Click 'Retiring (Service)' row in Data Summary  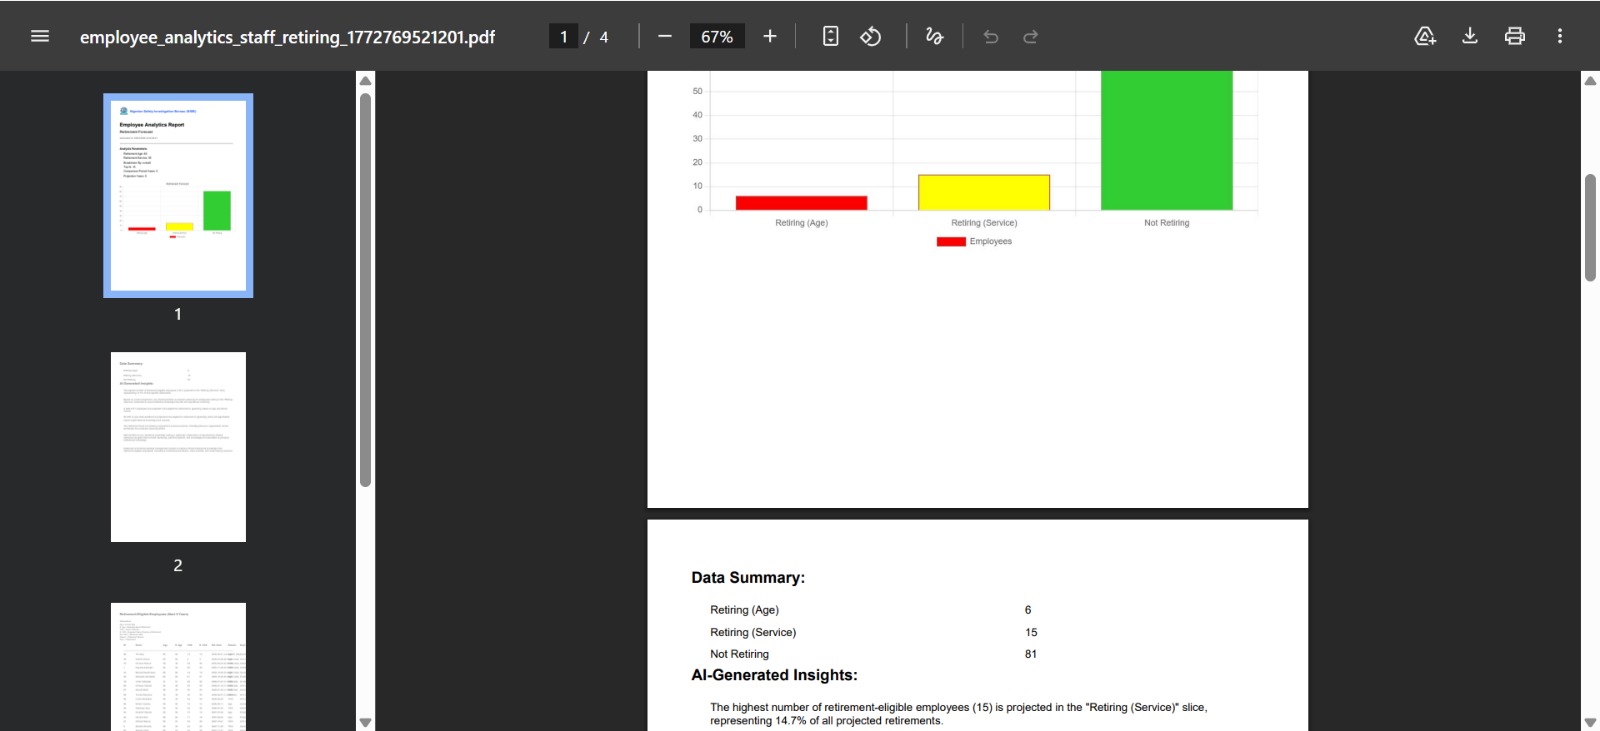pos(753,632)
